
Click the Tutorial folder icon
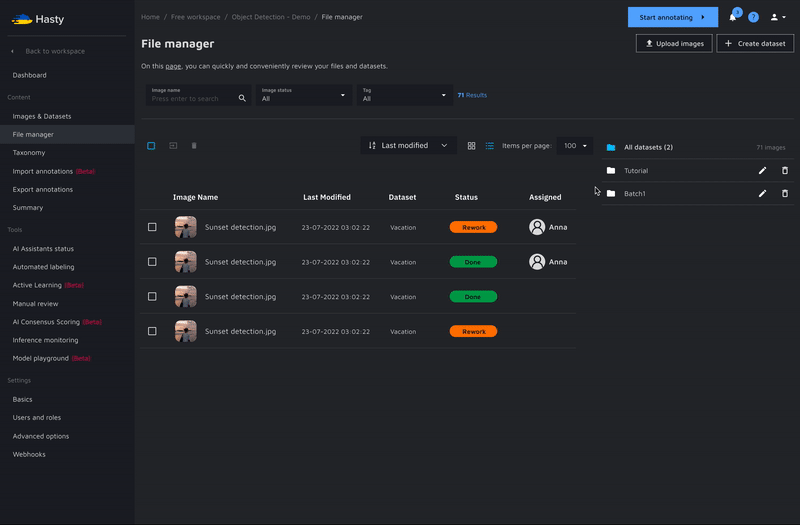(611, 170)
